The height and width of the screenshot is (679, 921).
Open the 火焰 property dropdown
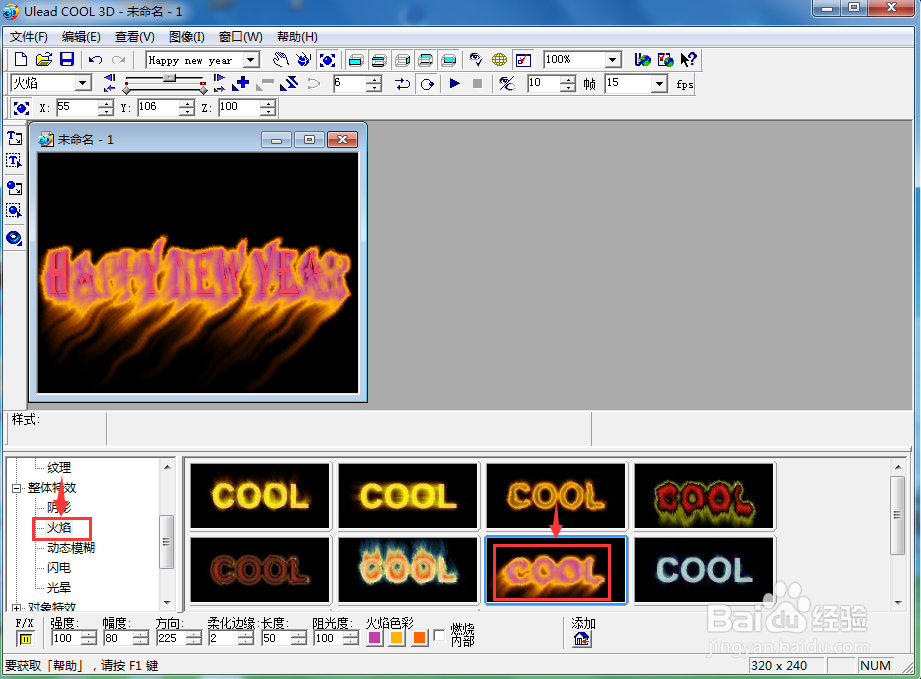tap(83, 83)
